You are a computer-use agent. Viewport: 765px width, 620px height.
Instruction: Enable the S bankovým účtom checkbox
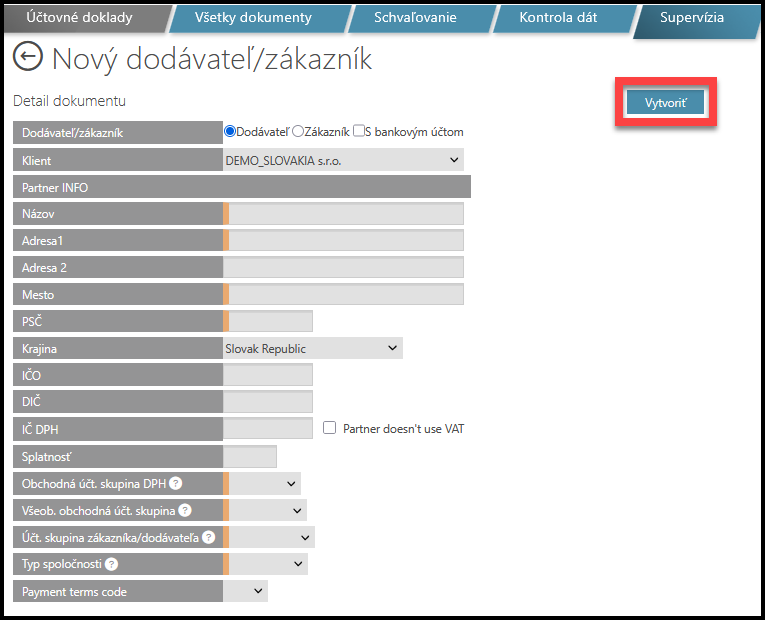[359, 131]
